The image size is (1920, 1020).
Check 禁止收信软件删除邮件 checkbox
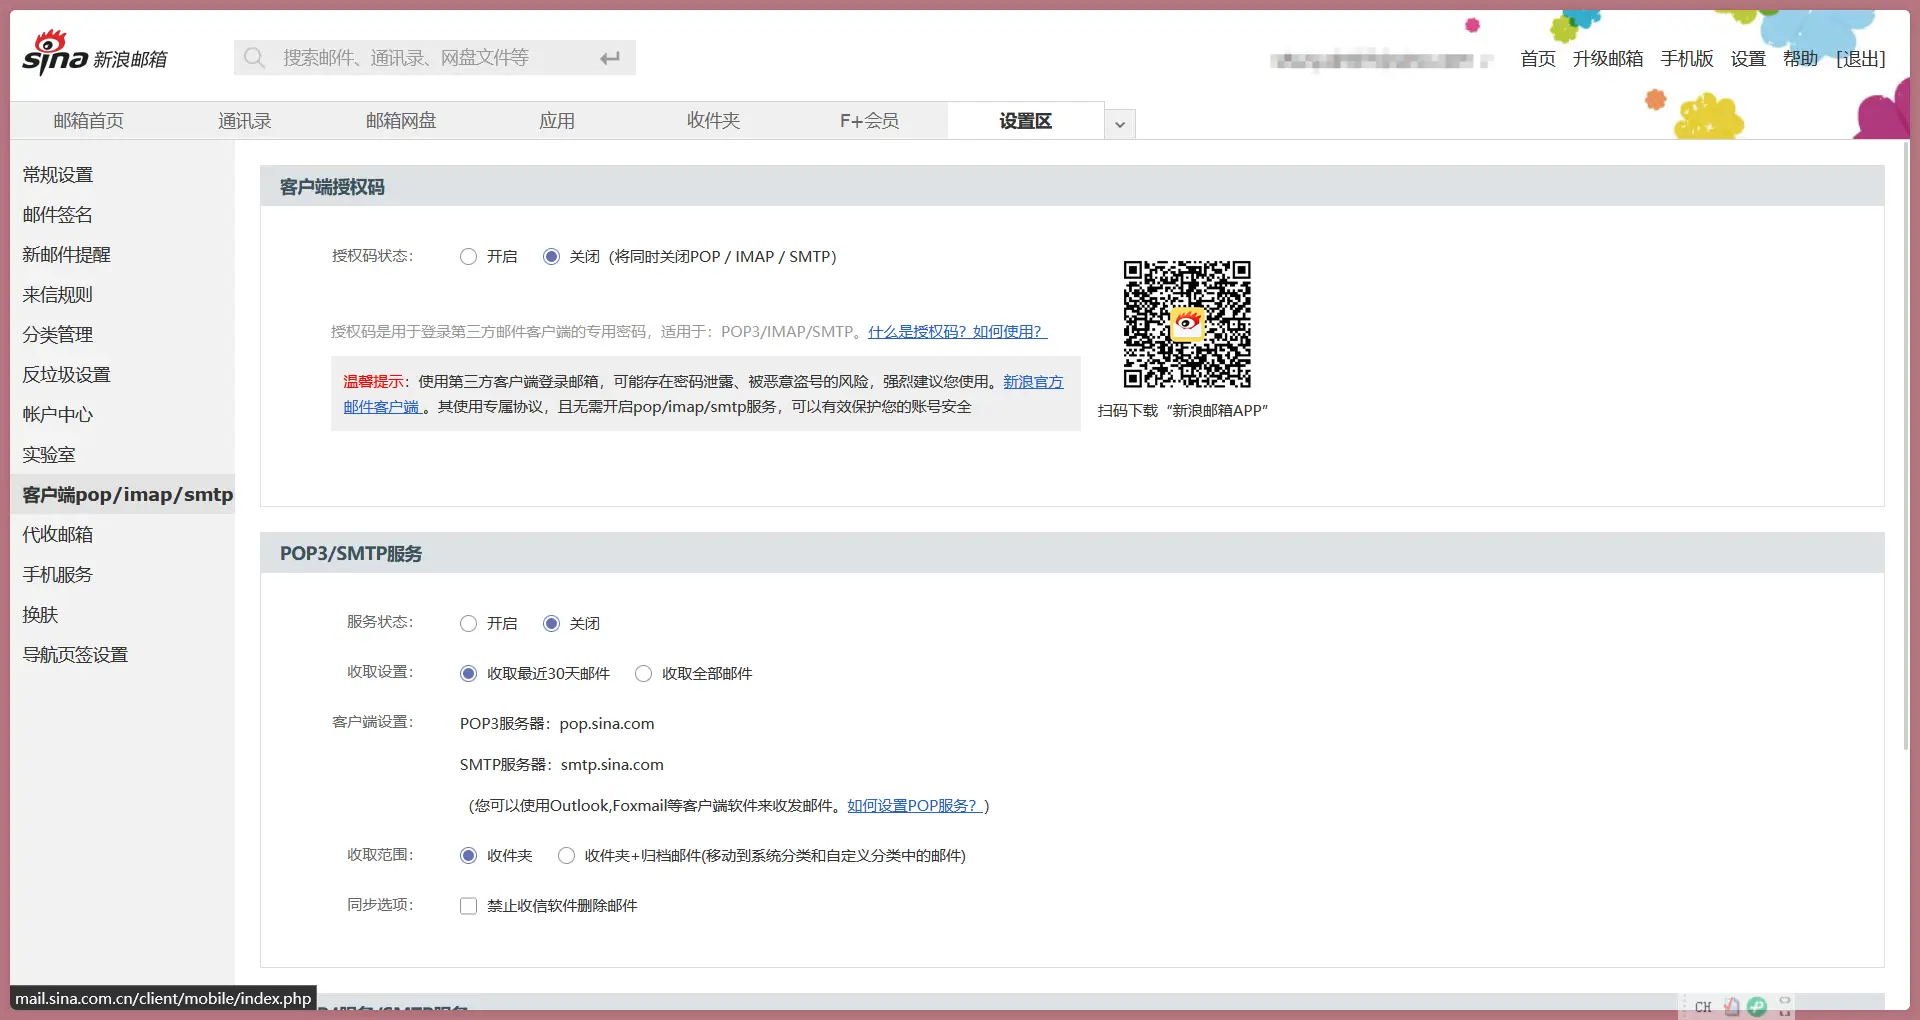coord(468,906)
